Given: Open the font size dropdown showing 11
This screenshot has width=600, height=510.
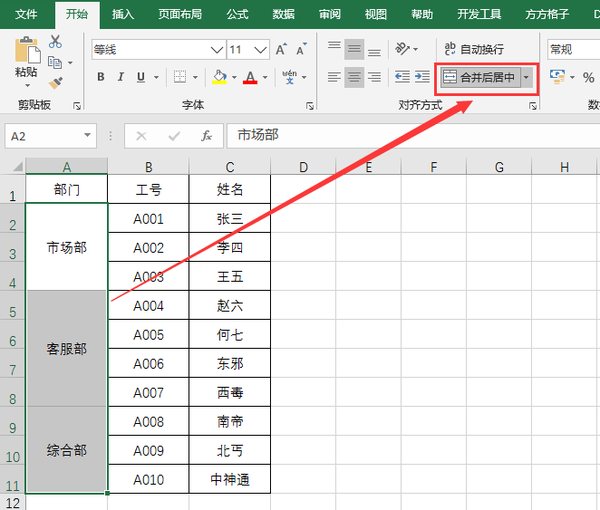Looking at the screenshot, I should tap(260, 50).
